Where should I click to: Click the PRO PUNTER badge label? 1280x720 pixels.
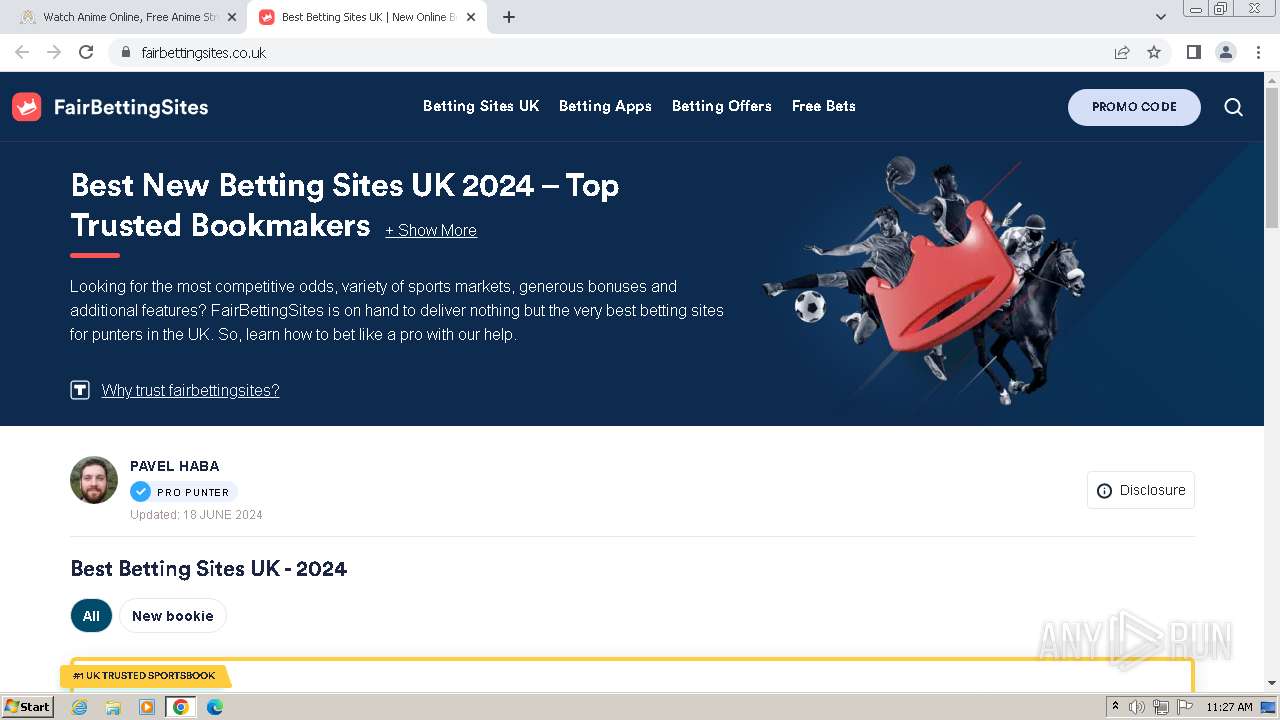[193, 492]
